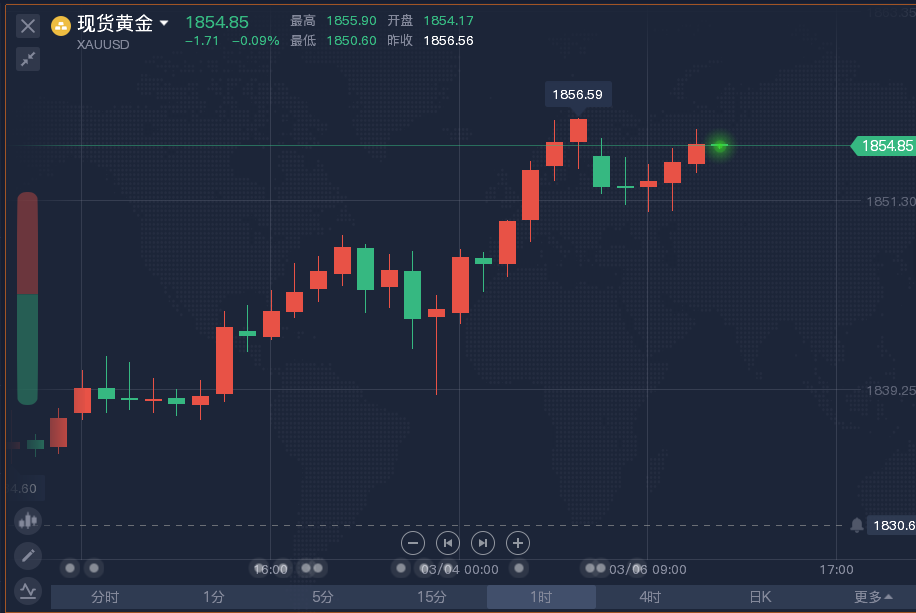Zoom in the chart with the plus button
The height and width of the screenshot is (613, 916).
(x=517, y=543)
